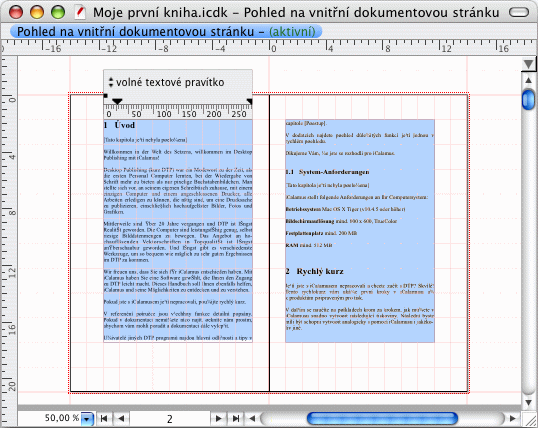This screenshot has height=428, width=538.
Task: Open the zoom percentage dropdown arrow
Action: tap(87, 419)
